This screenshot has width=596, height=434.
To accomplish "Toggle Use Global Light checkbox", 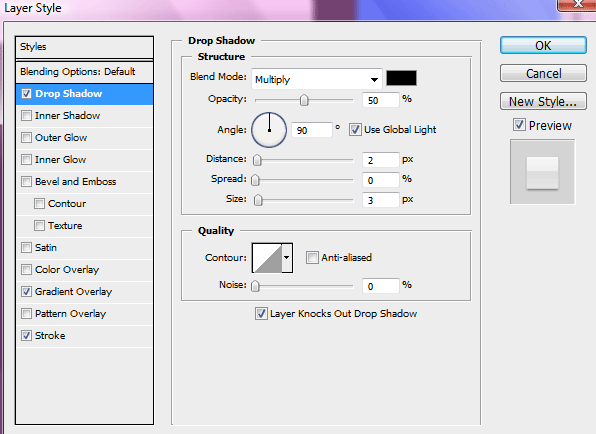I will (355, 130).
